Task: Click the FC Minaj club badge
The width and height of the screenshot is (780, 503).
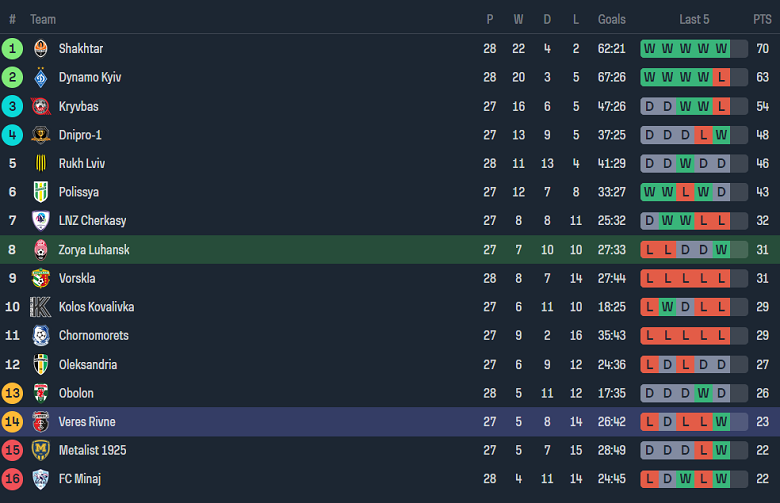Action: [x=41, y=479]
